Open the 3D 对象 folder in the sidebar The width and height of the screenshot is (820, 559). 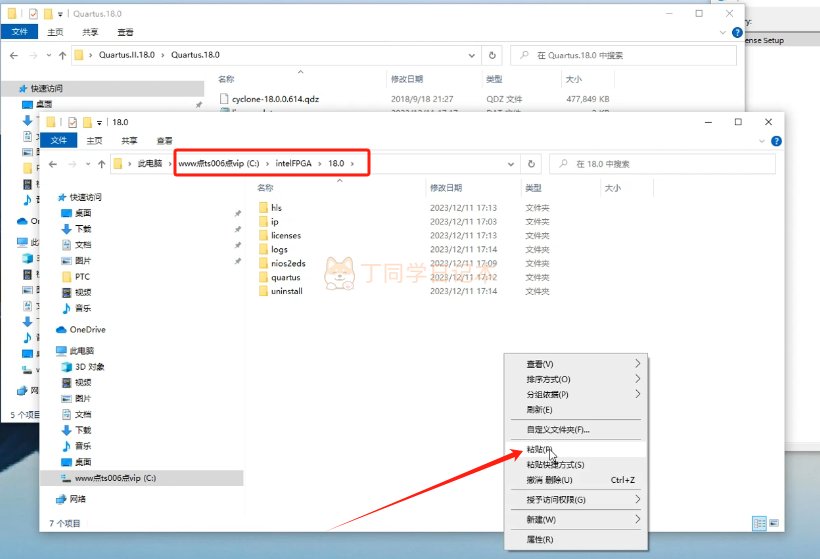coord(89,367)
